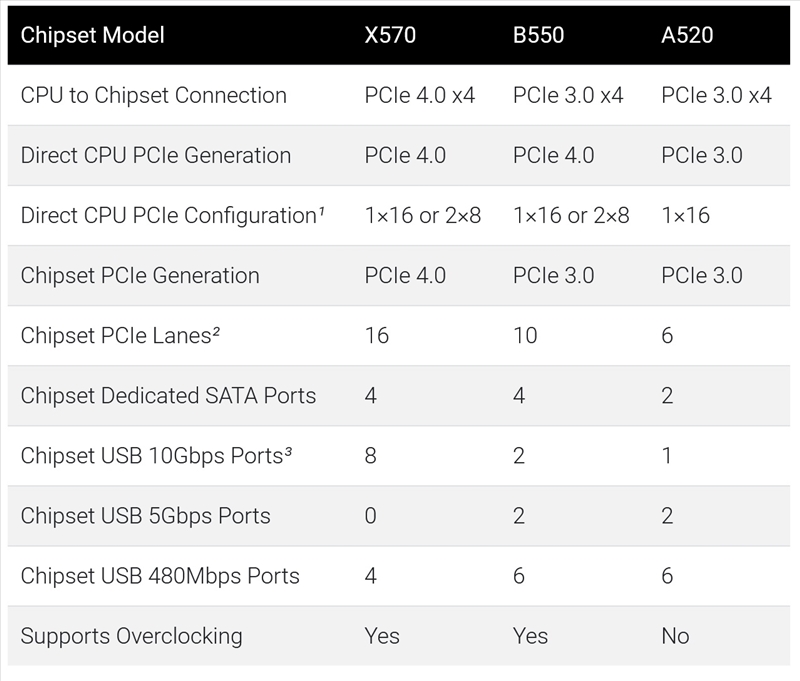Click the A520 overclocking value "No"
Image resolution: width=800 pixels, height=681 pixels.
675,636
